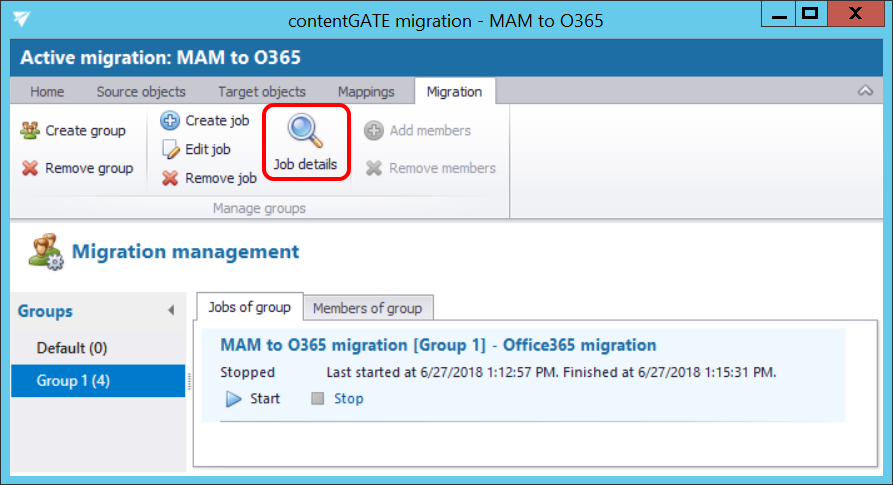Open Job details magnifier icon
Image resolution: width=893 pixels, height=485 pixels.
[305, 131]
